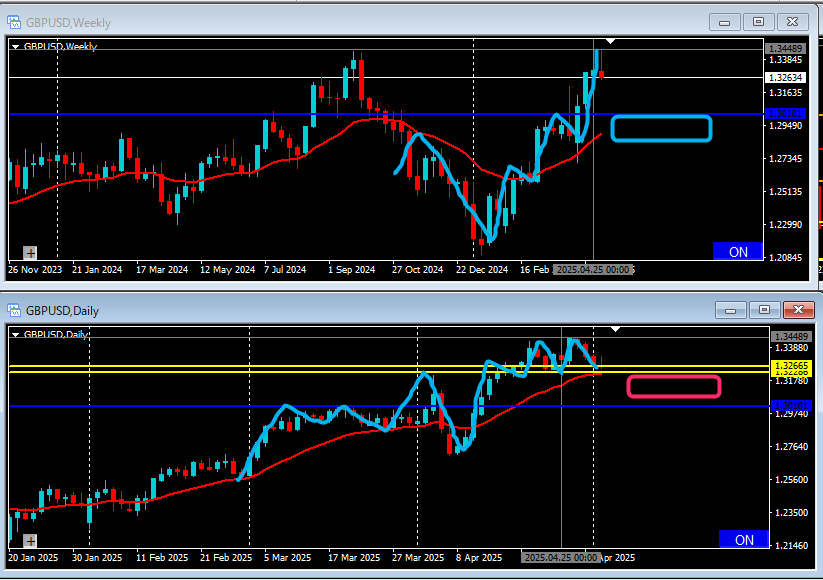
Task: Click the 1.32634 current price label in Weekly chart
Action: (786, 78)
